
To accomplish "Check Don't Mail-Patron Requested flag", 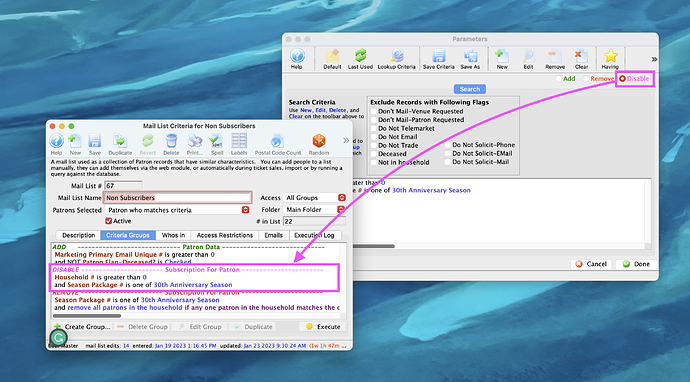I will pyautogui.click(x=374, y=120).
